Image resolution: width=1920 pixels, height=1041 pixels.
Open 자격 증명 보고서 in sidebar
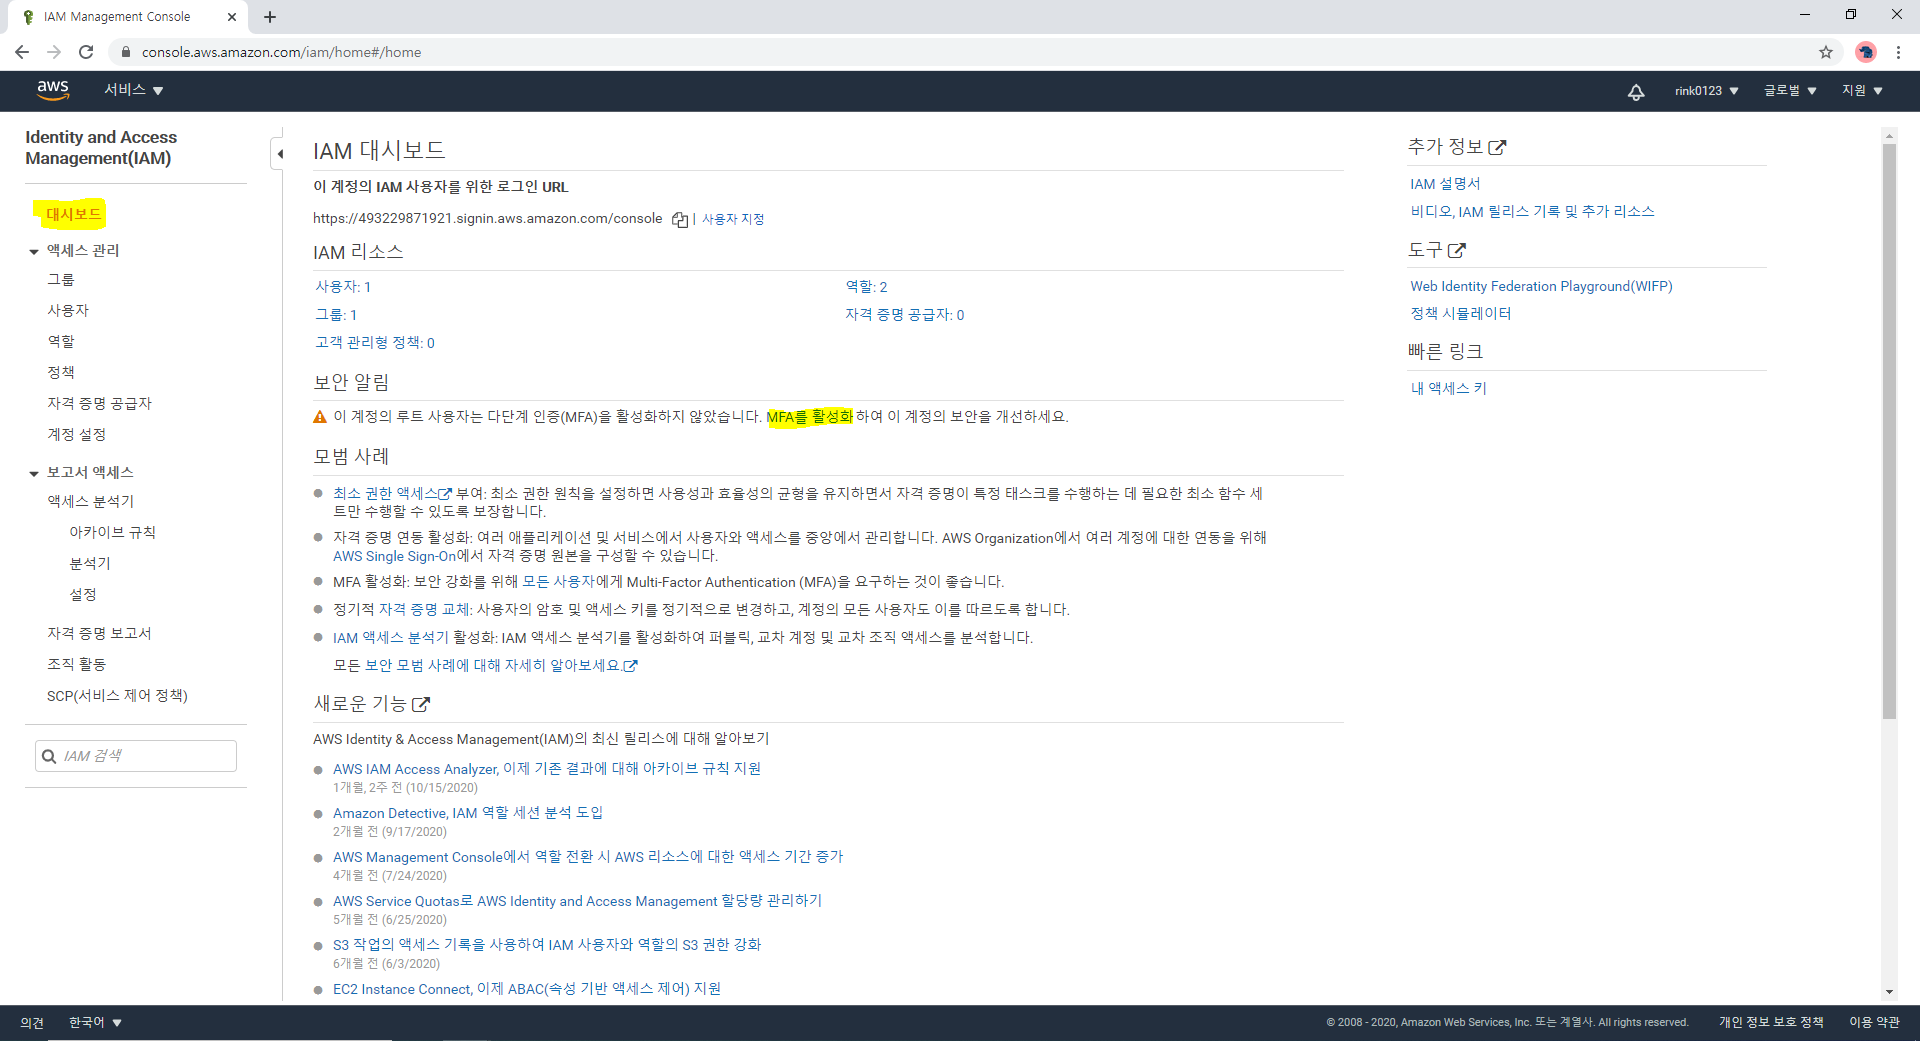point(99,634)
